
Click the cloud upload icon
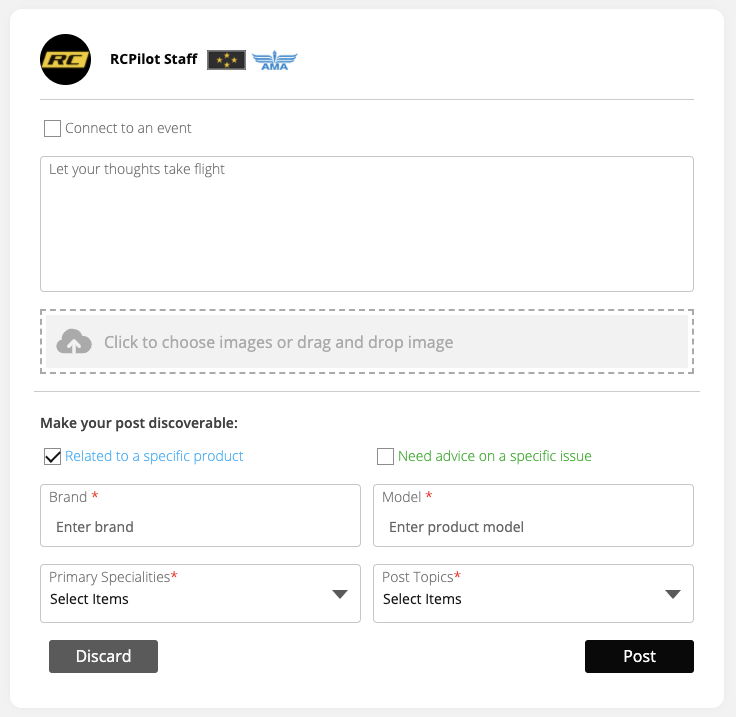(x=74, y=342)
